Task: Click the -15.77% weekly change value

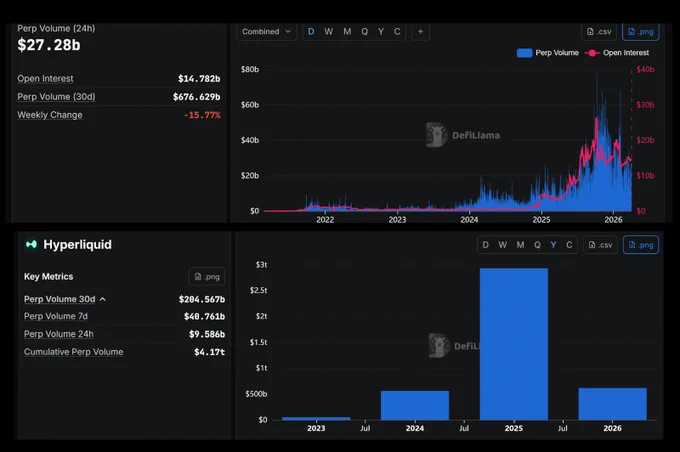Action: [x=202, y=115]
